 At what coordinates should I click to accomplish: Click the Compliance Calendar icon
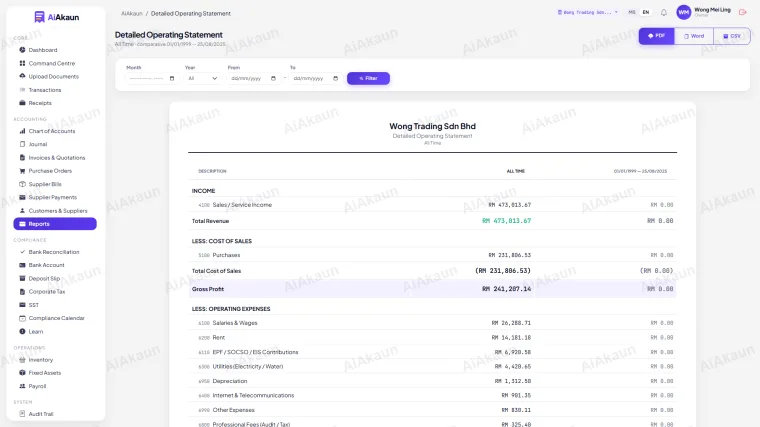22,318
